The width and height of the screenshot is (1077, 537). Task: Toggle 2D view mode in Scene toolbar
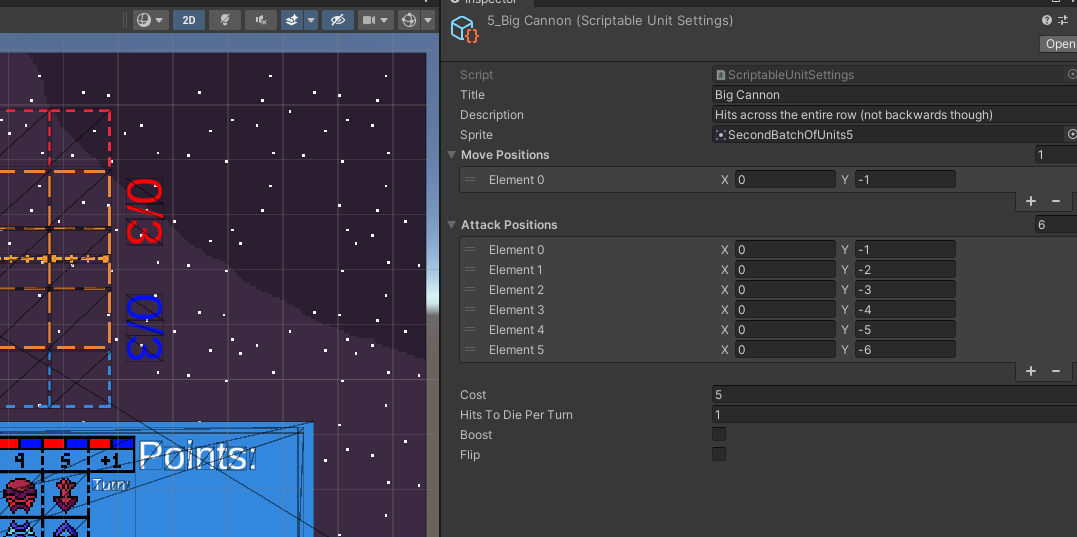coord(189,20)
